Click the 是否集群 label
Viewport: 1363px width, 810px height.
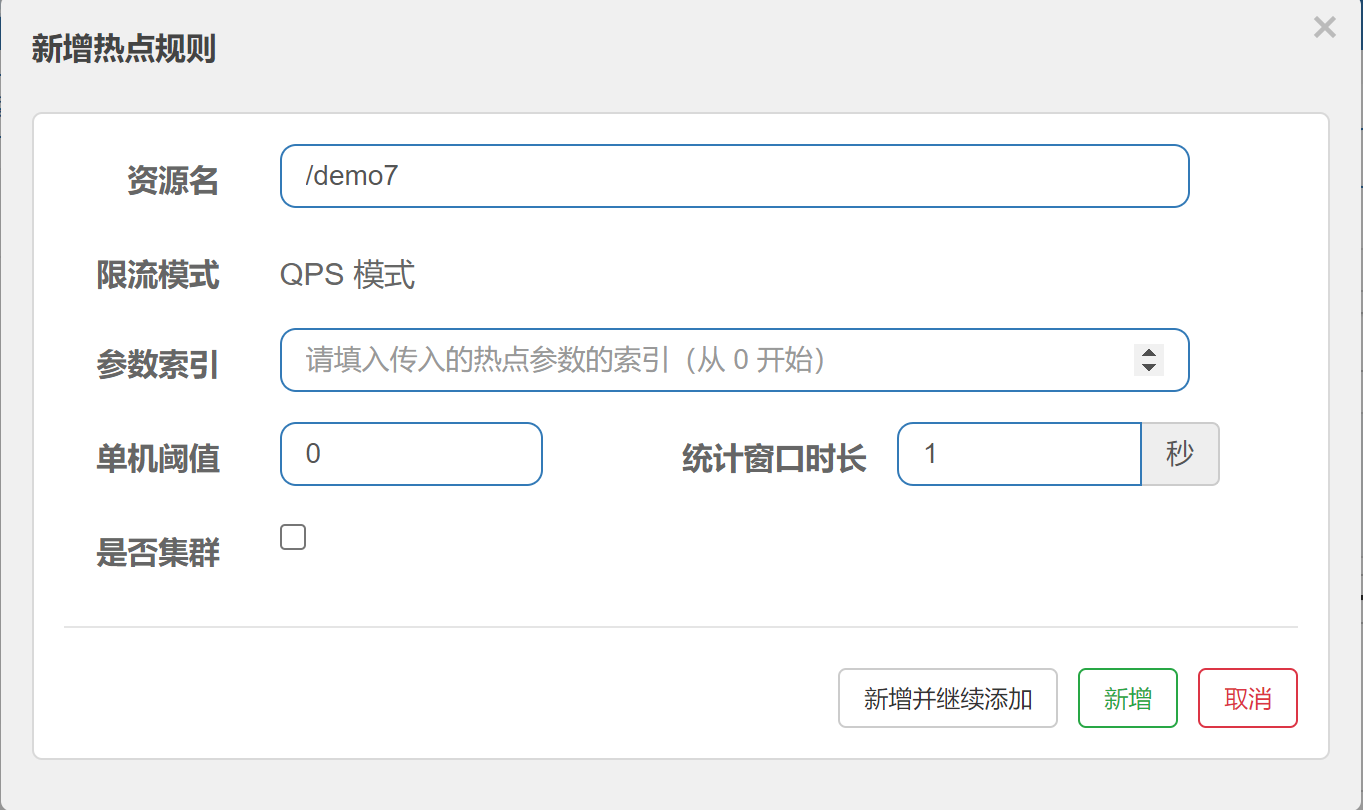pos(158,552)
